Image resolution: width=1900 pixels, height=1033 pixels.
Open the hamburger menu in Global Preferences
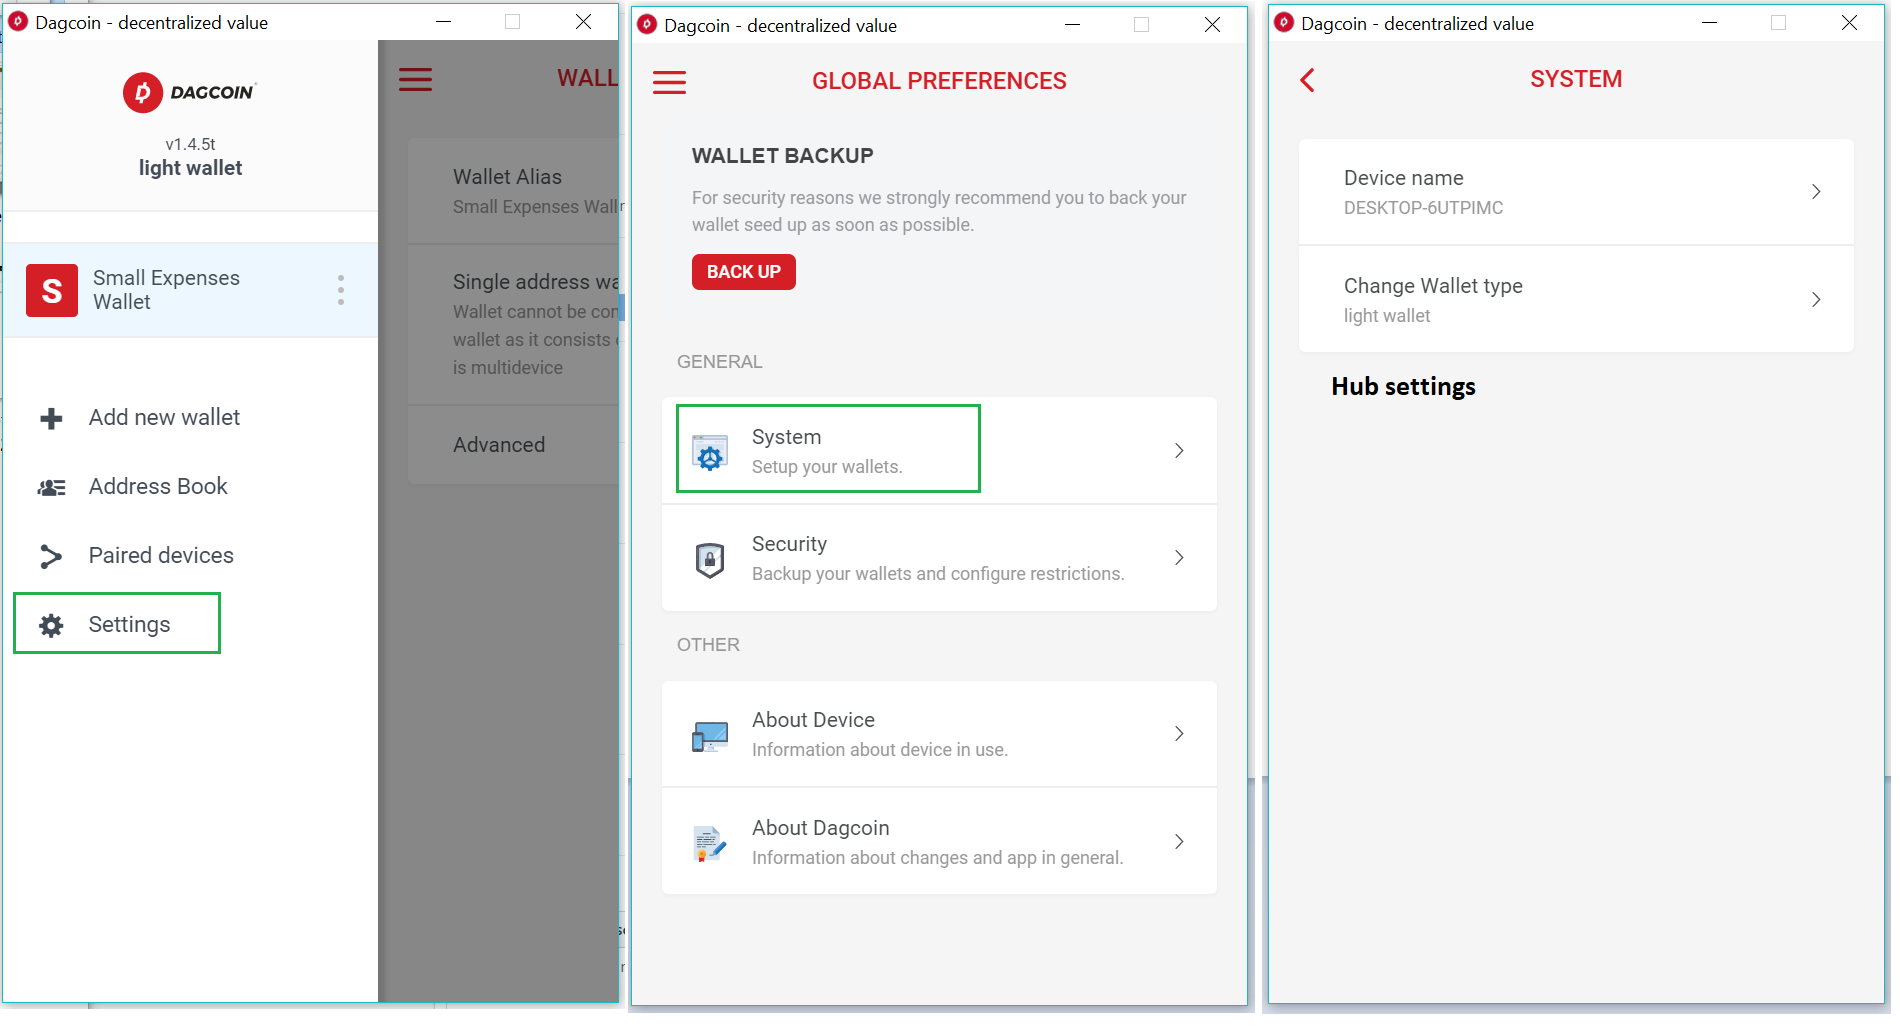pos(670,82)
